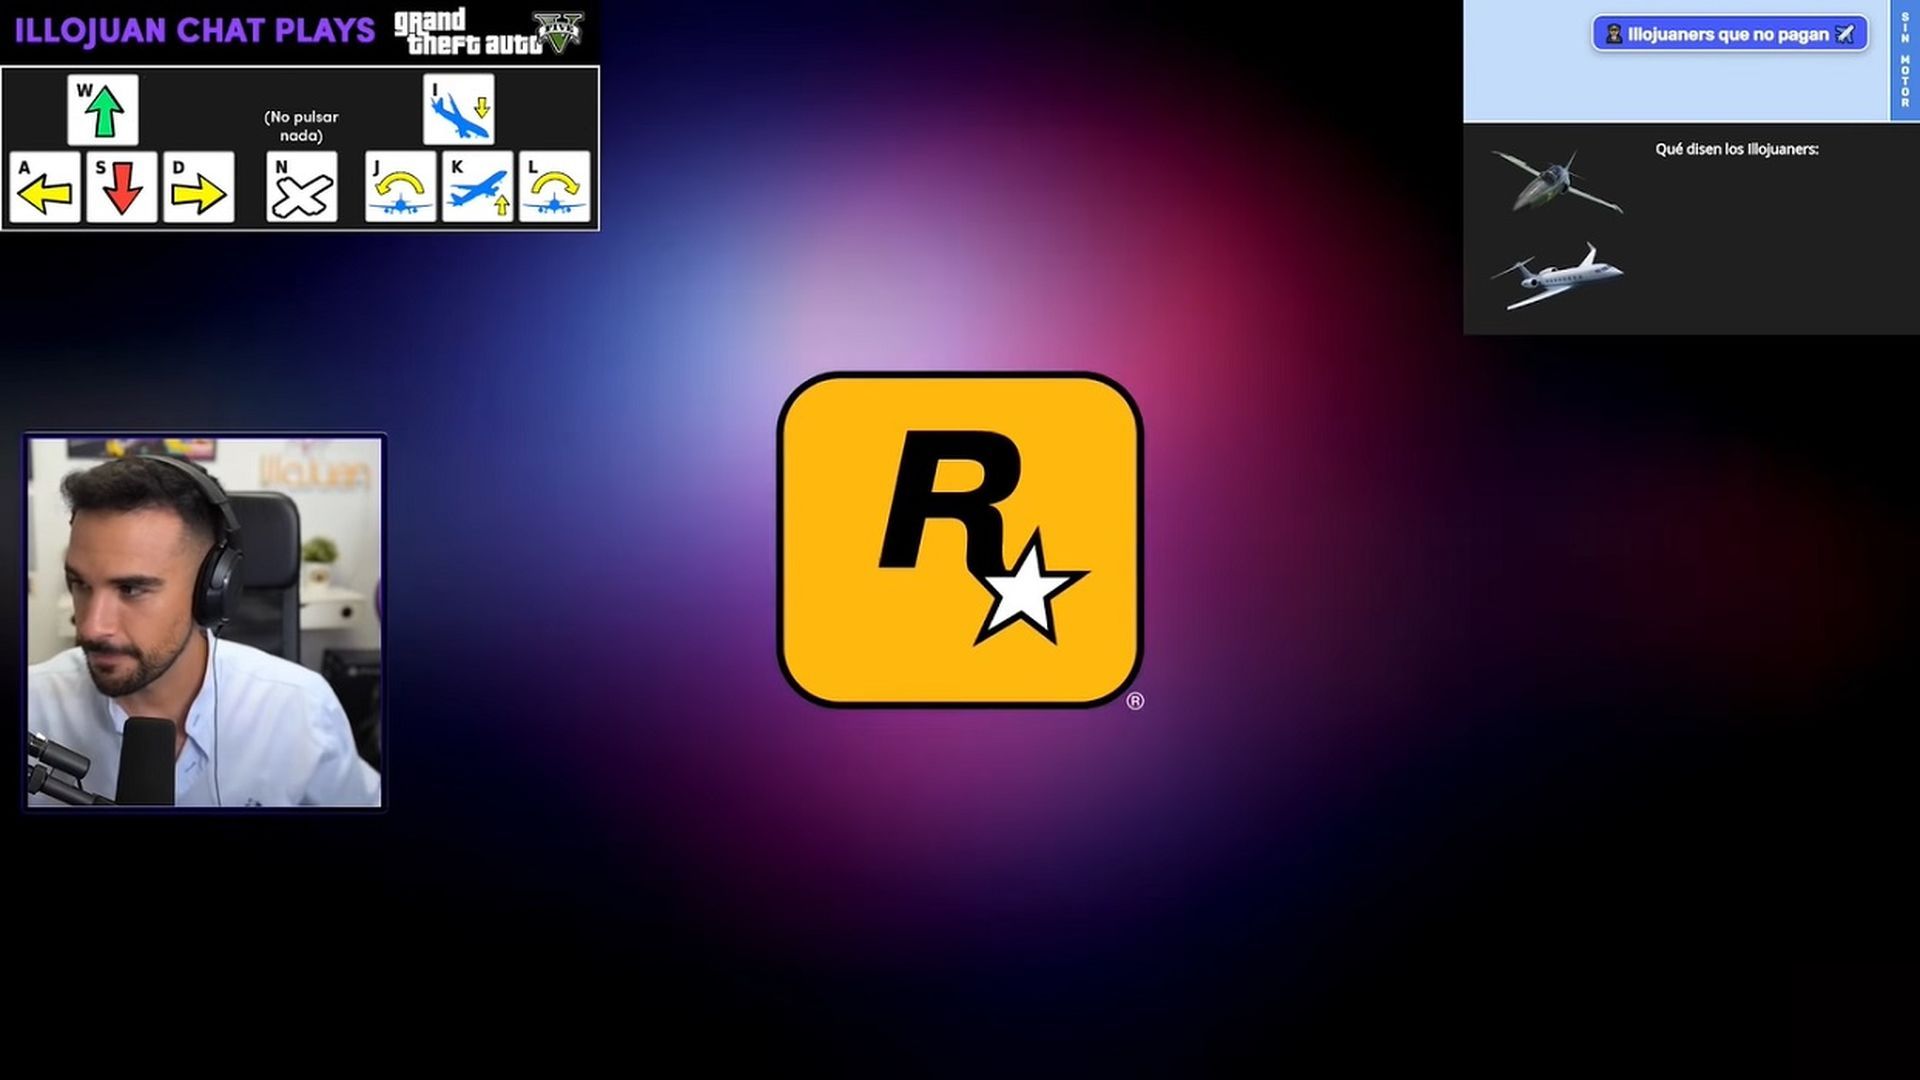The height and width of the screenshot is (1080, 1920).
Task: Select the D right arrow key icon
Action: pyautogui.click(x=198, y=186)
